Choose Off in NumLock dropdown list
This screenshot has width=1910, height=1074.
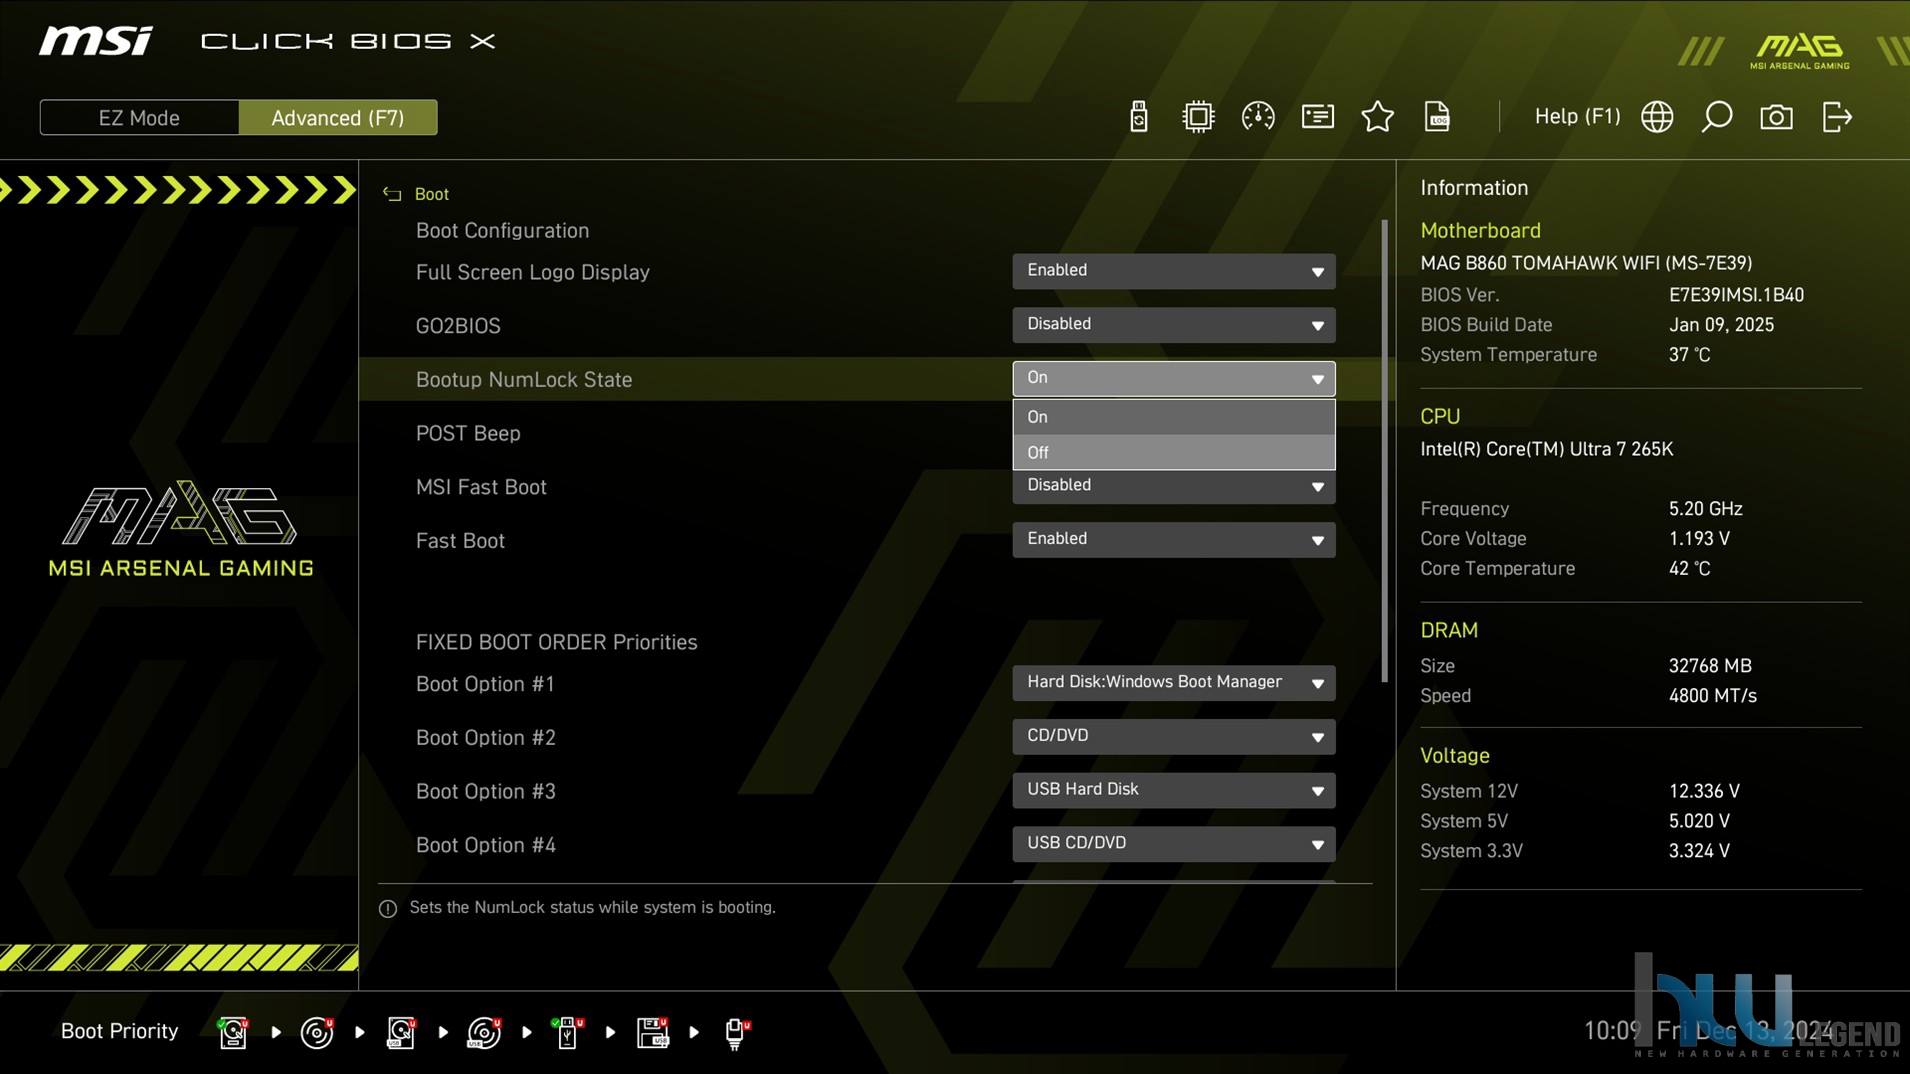click(1173, 453)
